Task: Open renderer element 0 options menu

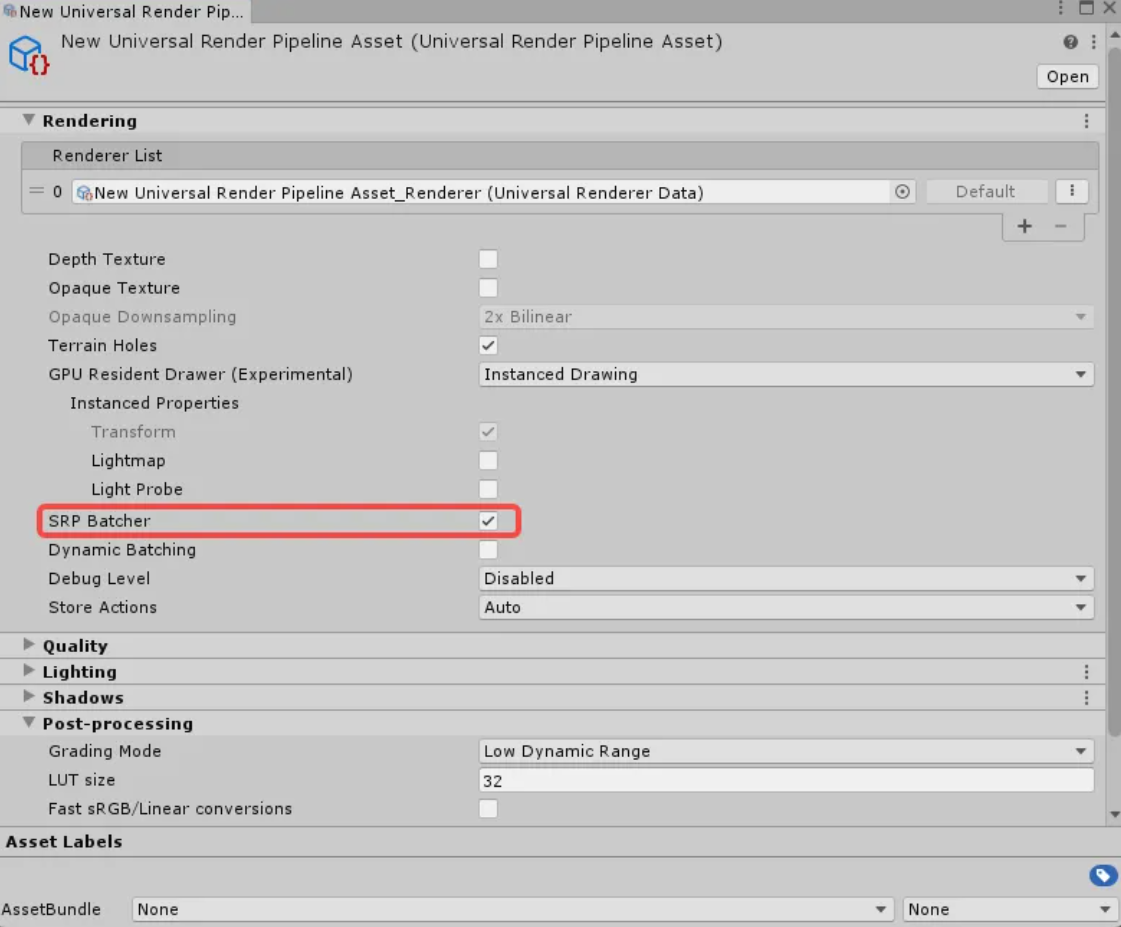Action: (1072, 192)
